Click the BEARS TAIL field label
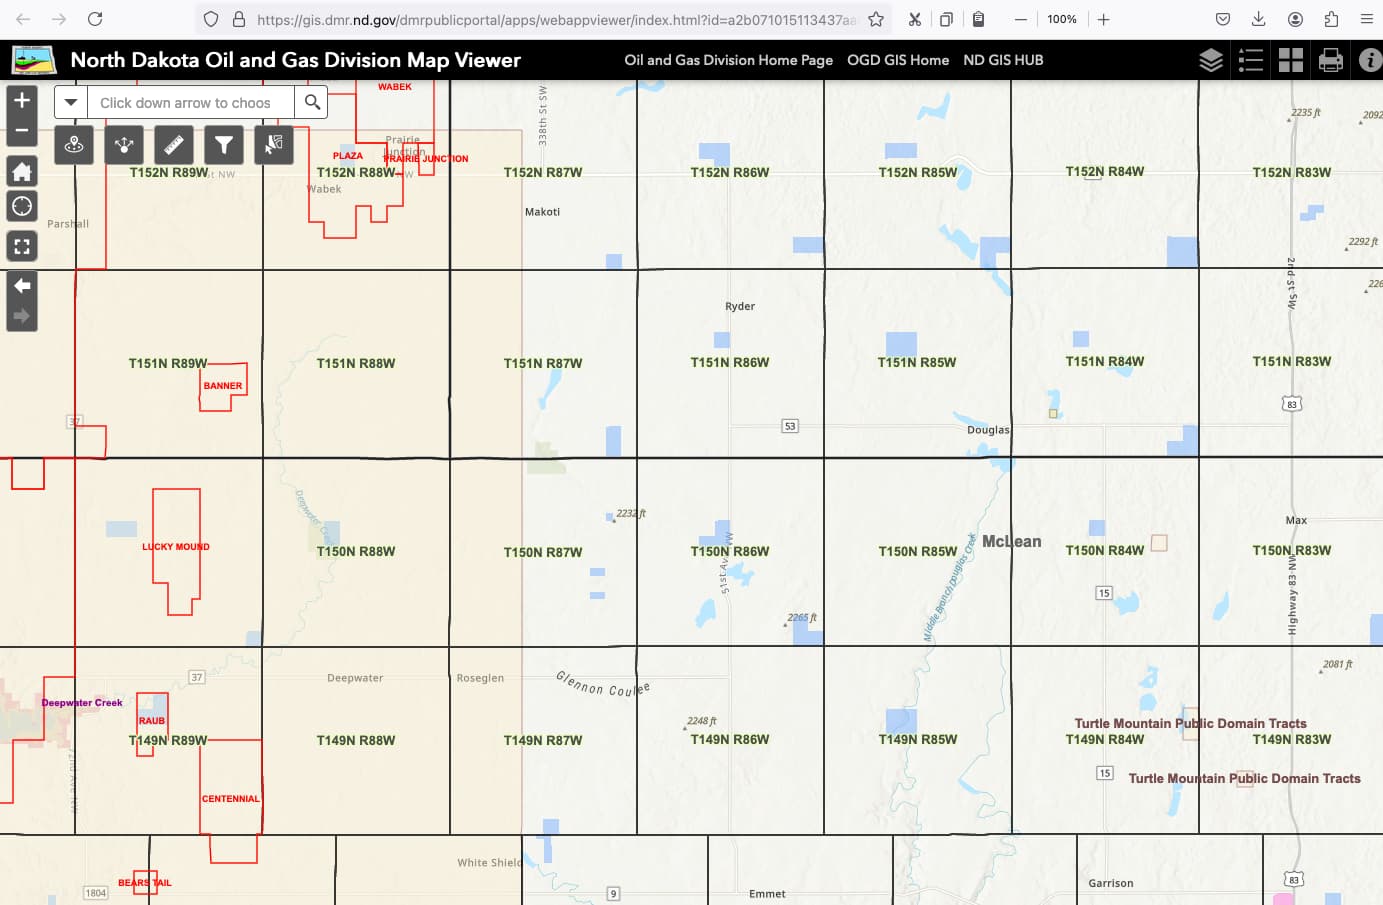 [x=145, y=883]
